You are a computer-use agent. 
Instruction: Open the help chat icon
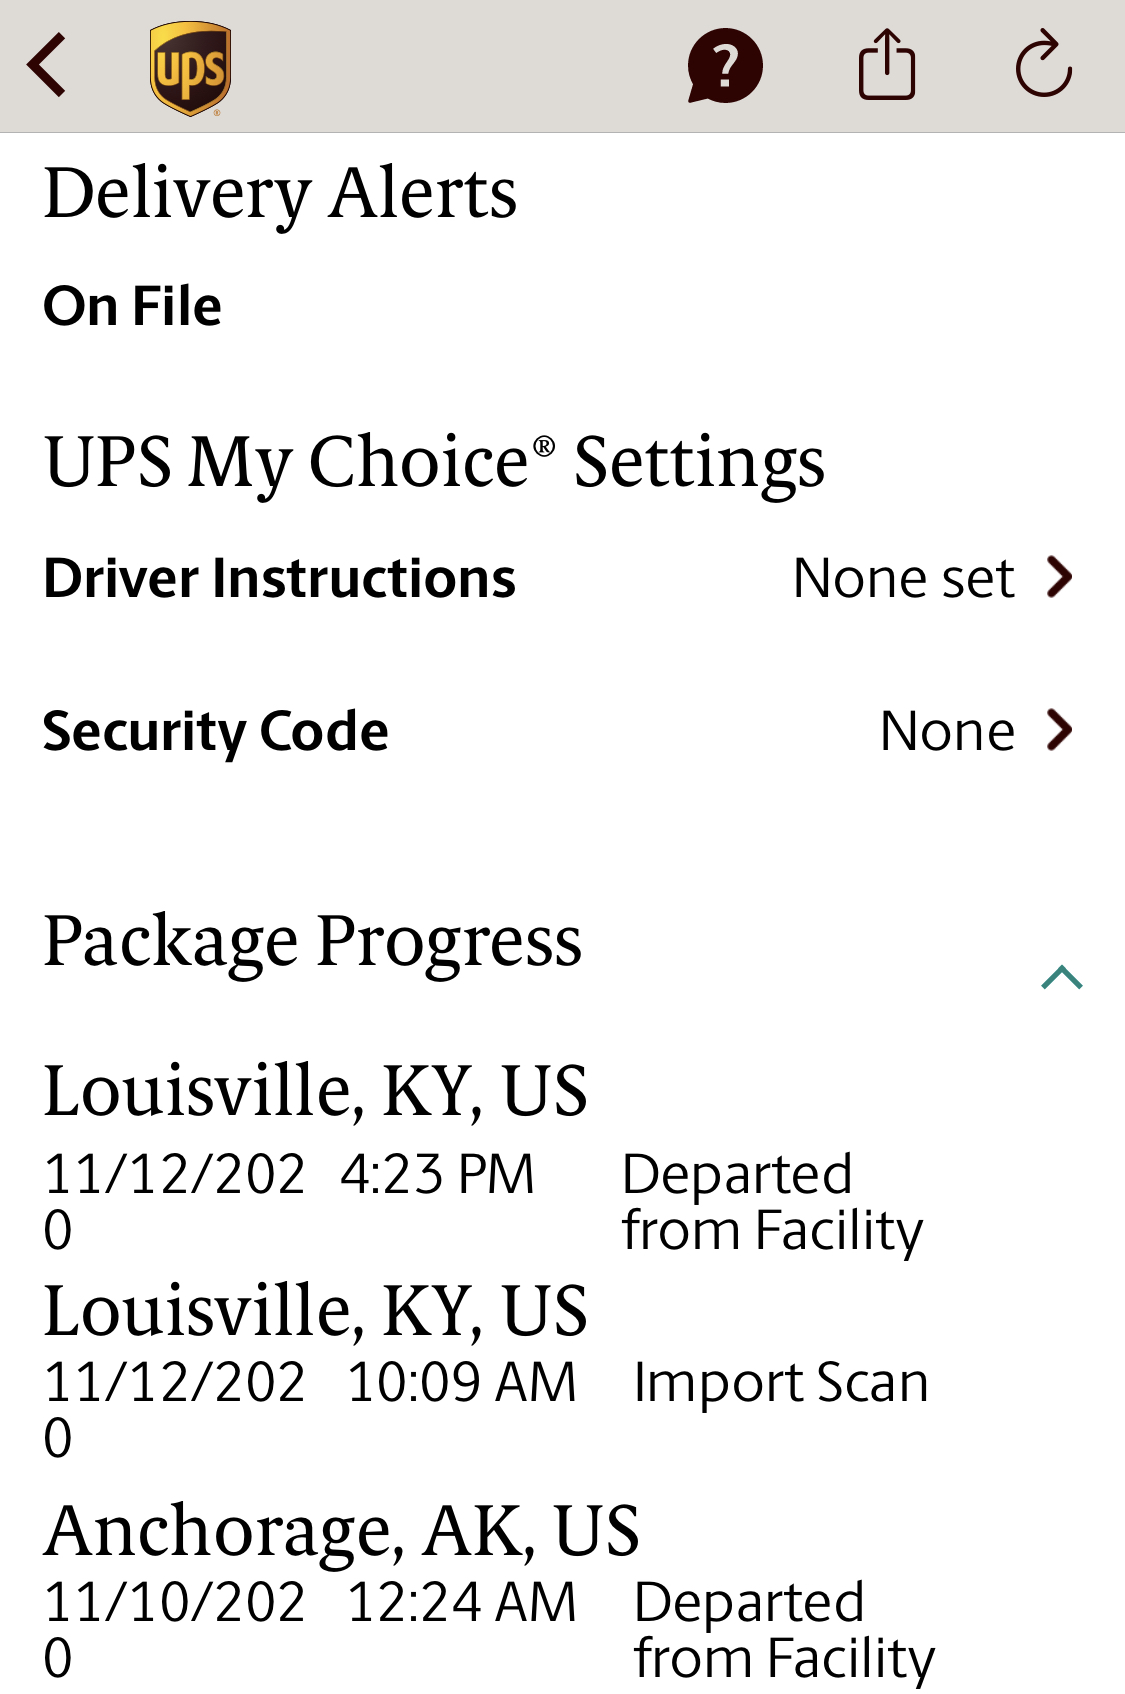724,66
